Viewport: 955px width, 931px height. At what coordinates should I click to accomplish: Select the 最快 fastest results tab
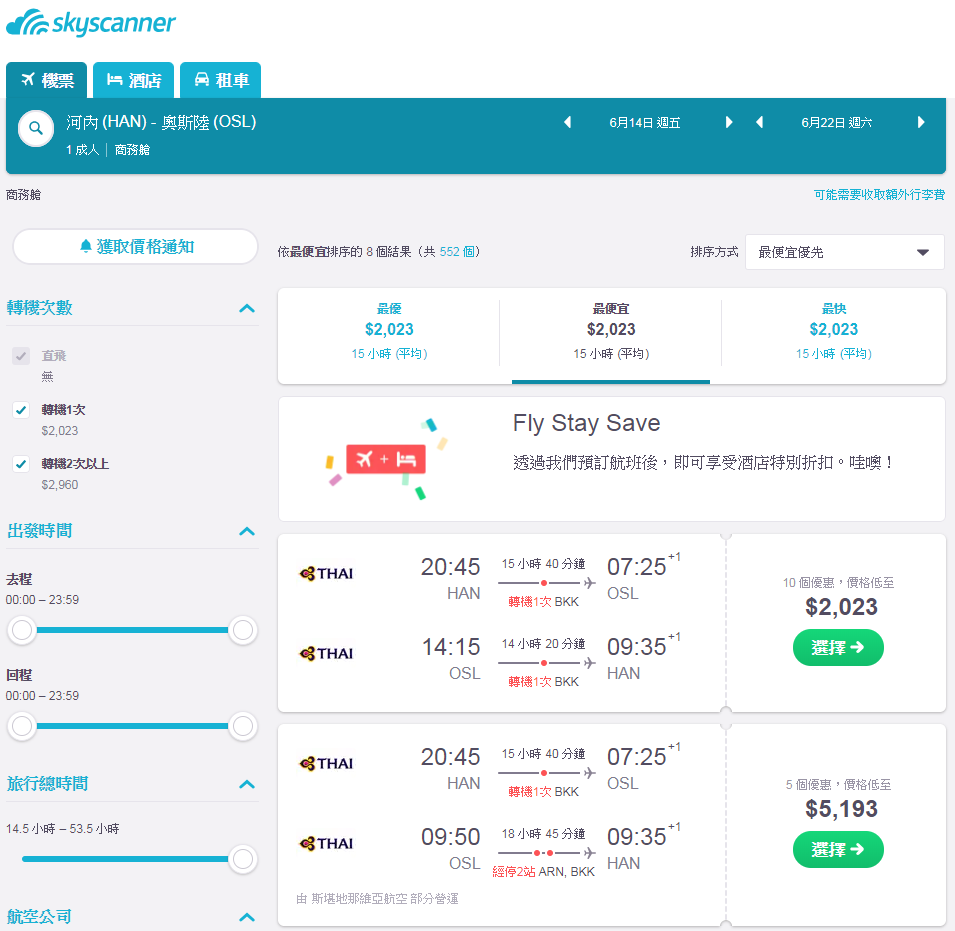(x=833, y=336)
